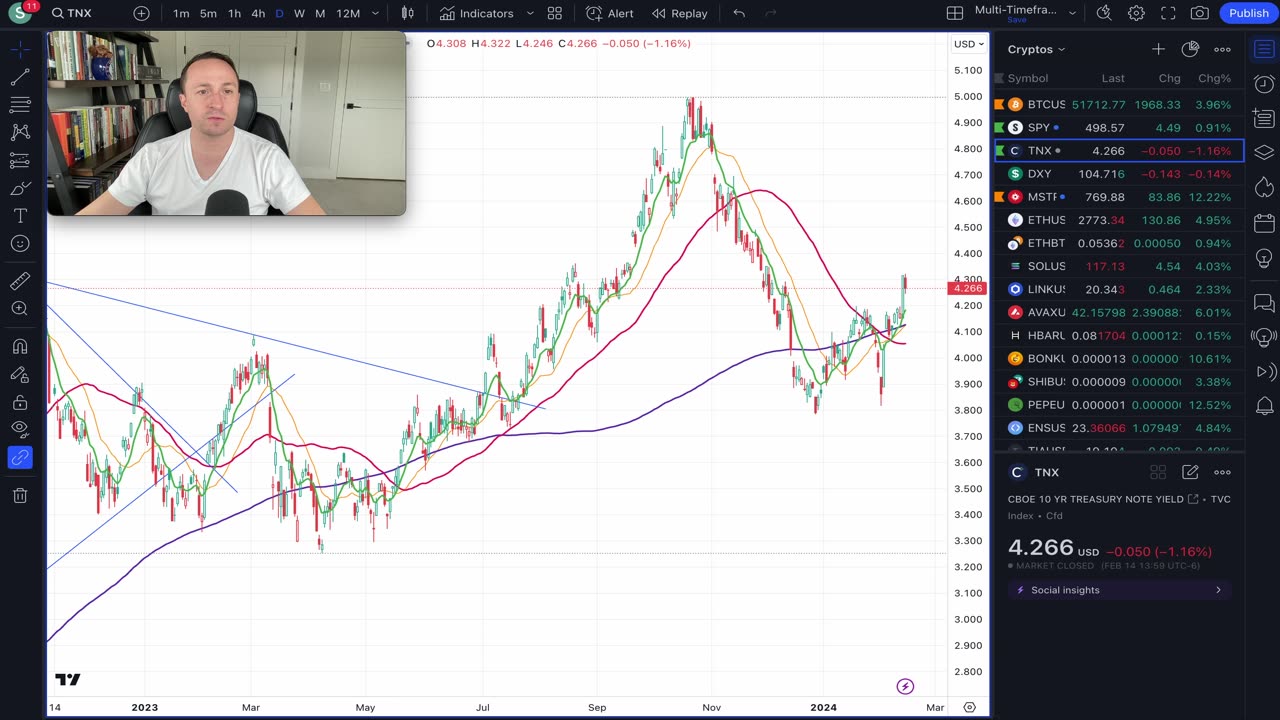
Task: Open the forecasting and measurement tools
Action: tap(20, 160)
